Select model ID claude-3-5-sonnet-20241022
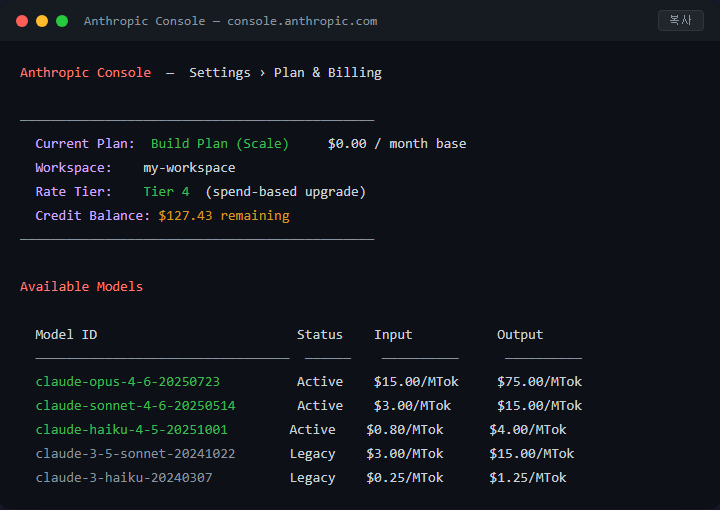Image resolution: width=720 pixels, height=510 pixels. coord(135,454)
